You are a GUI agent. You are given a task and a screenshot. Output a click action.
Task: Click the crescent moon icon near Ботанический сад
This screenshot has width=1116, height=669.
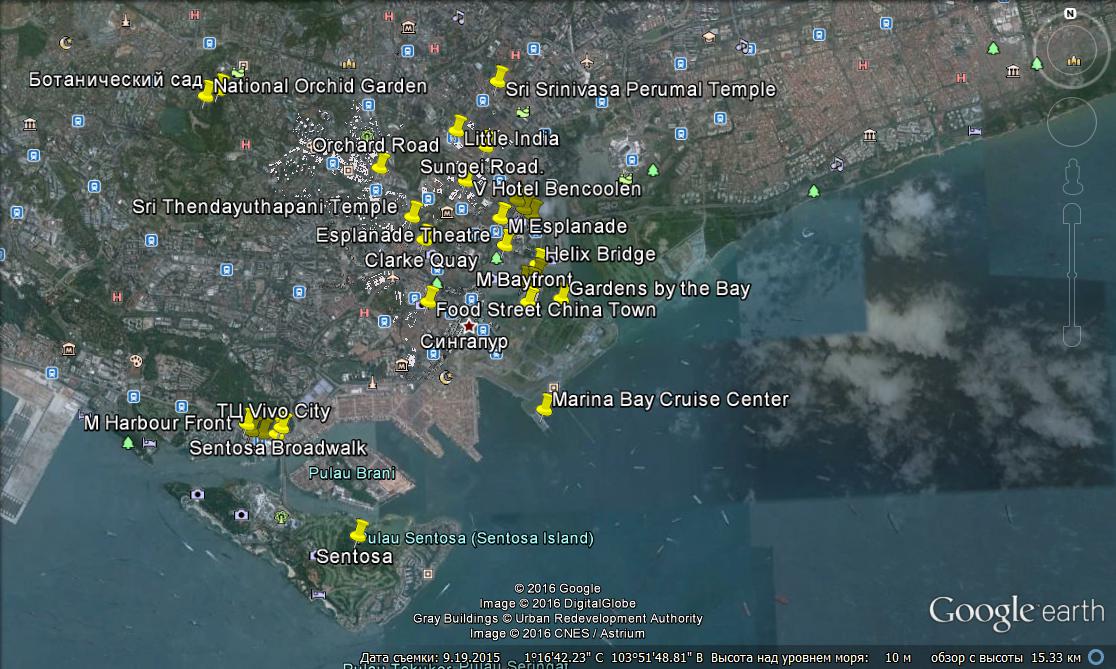coord(65,43)
